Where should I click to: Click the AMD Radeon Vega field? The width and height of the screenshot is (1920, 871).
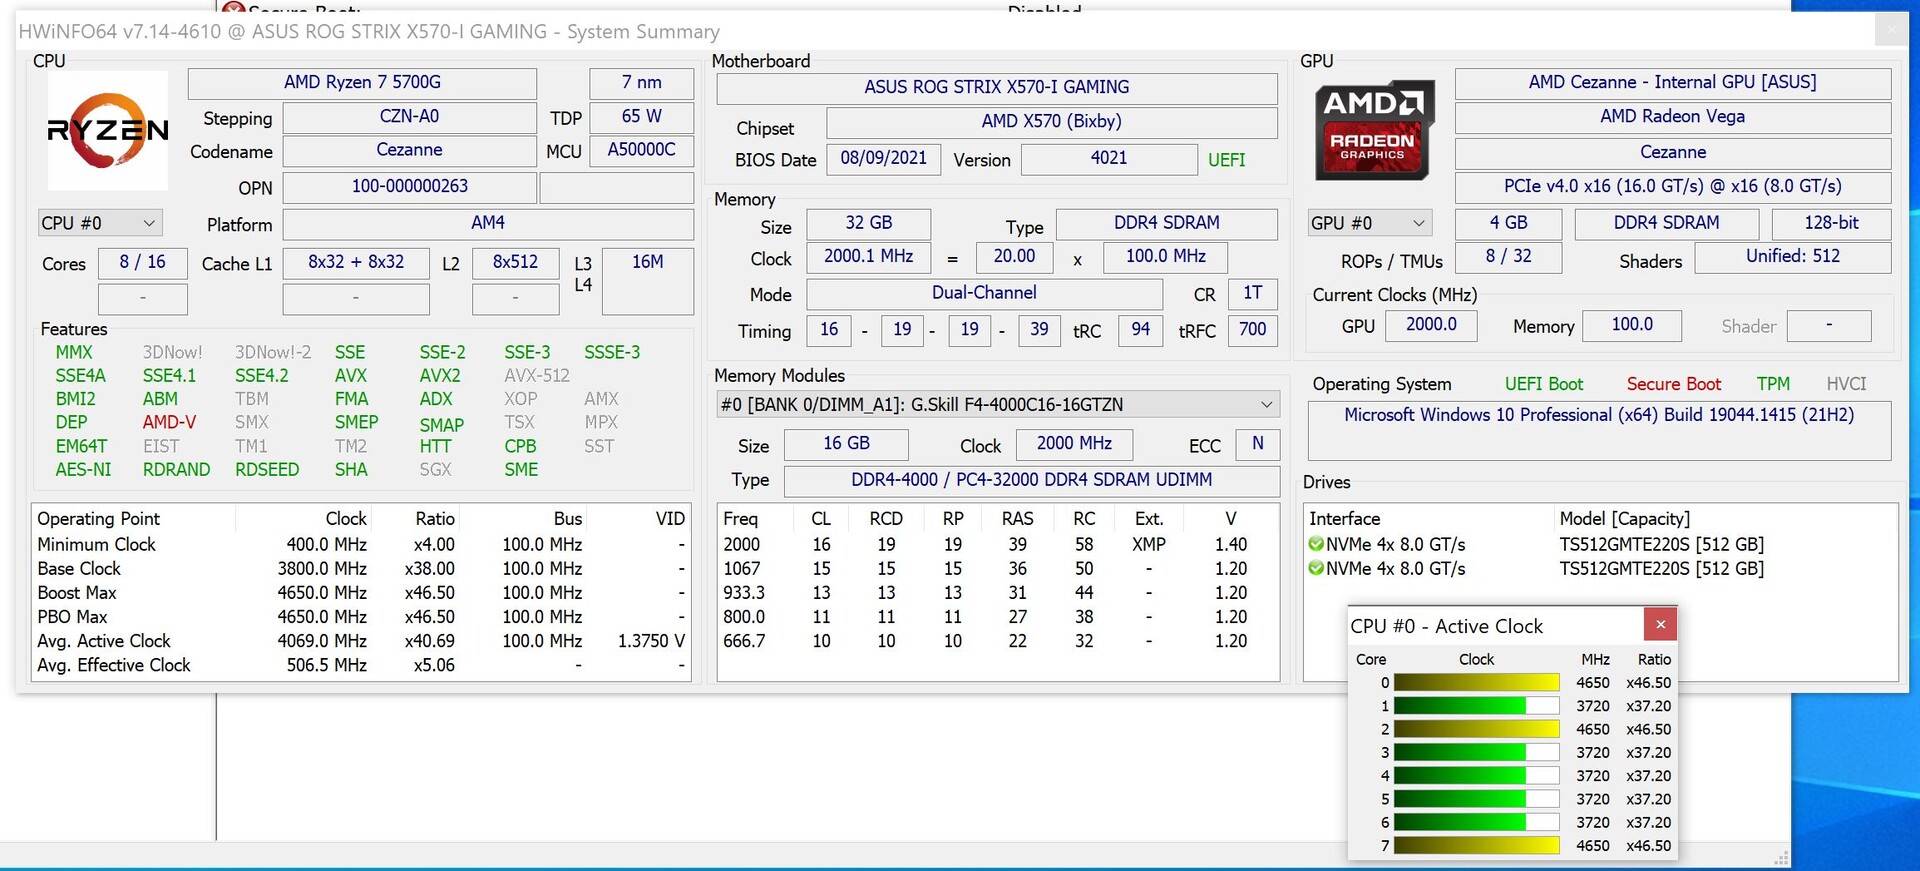tap(1673, 117)
